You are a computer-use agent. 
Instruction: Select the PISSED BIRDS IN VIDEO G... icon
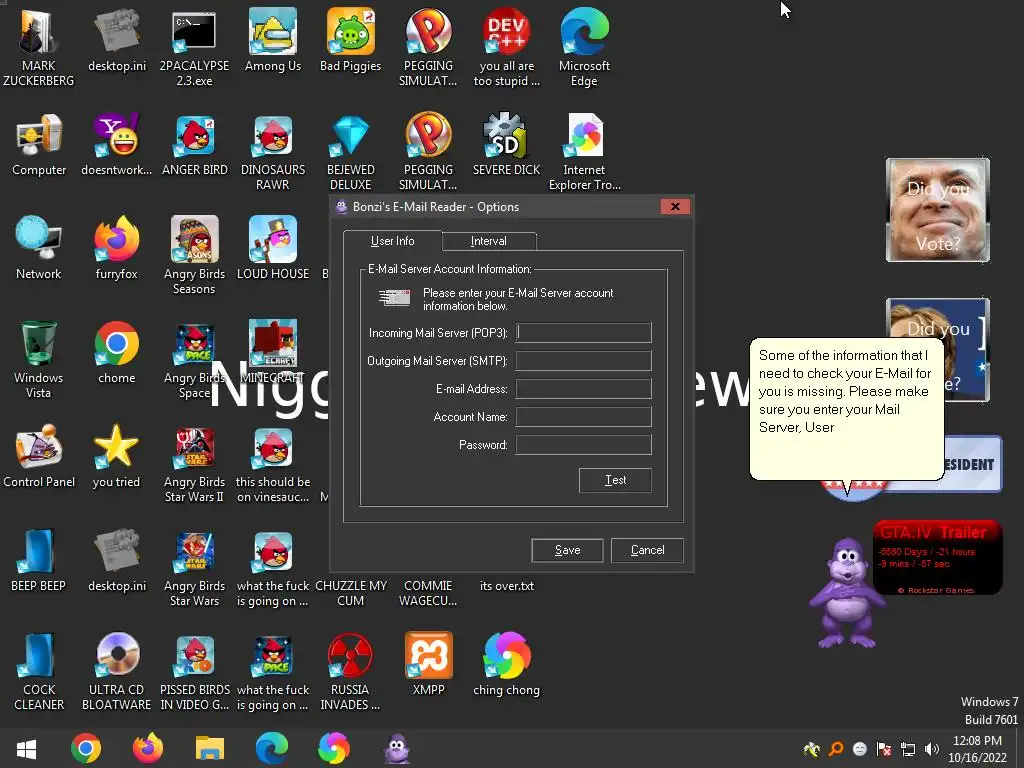[x=195, y=671]
